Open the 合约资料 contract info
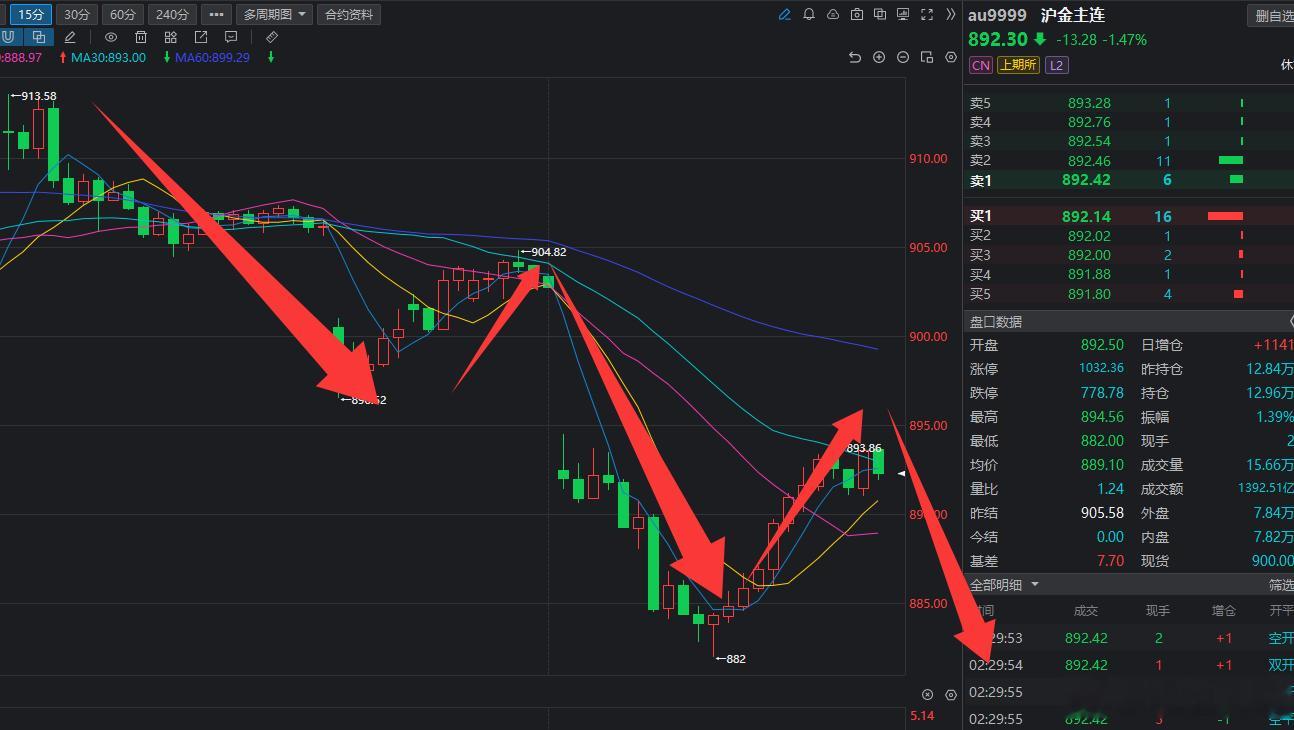Image resolution: width=1294 pixels, height=730 pixels. 349,15
